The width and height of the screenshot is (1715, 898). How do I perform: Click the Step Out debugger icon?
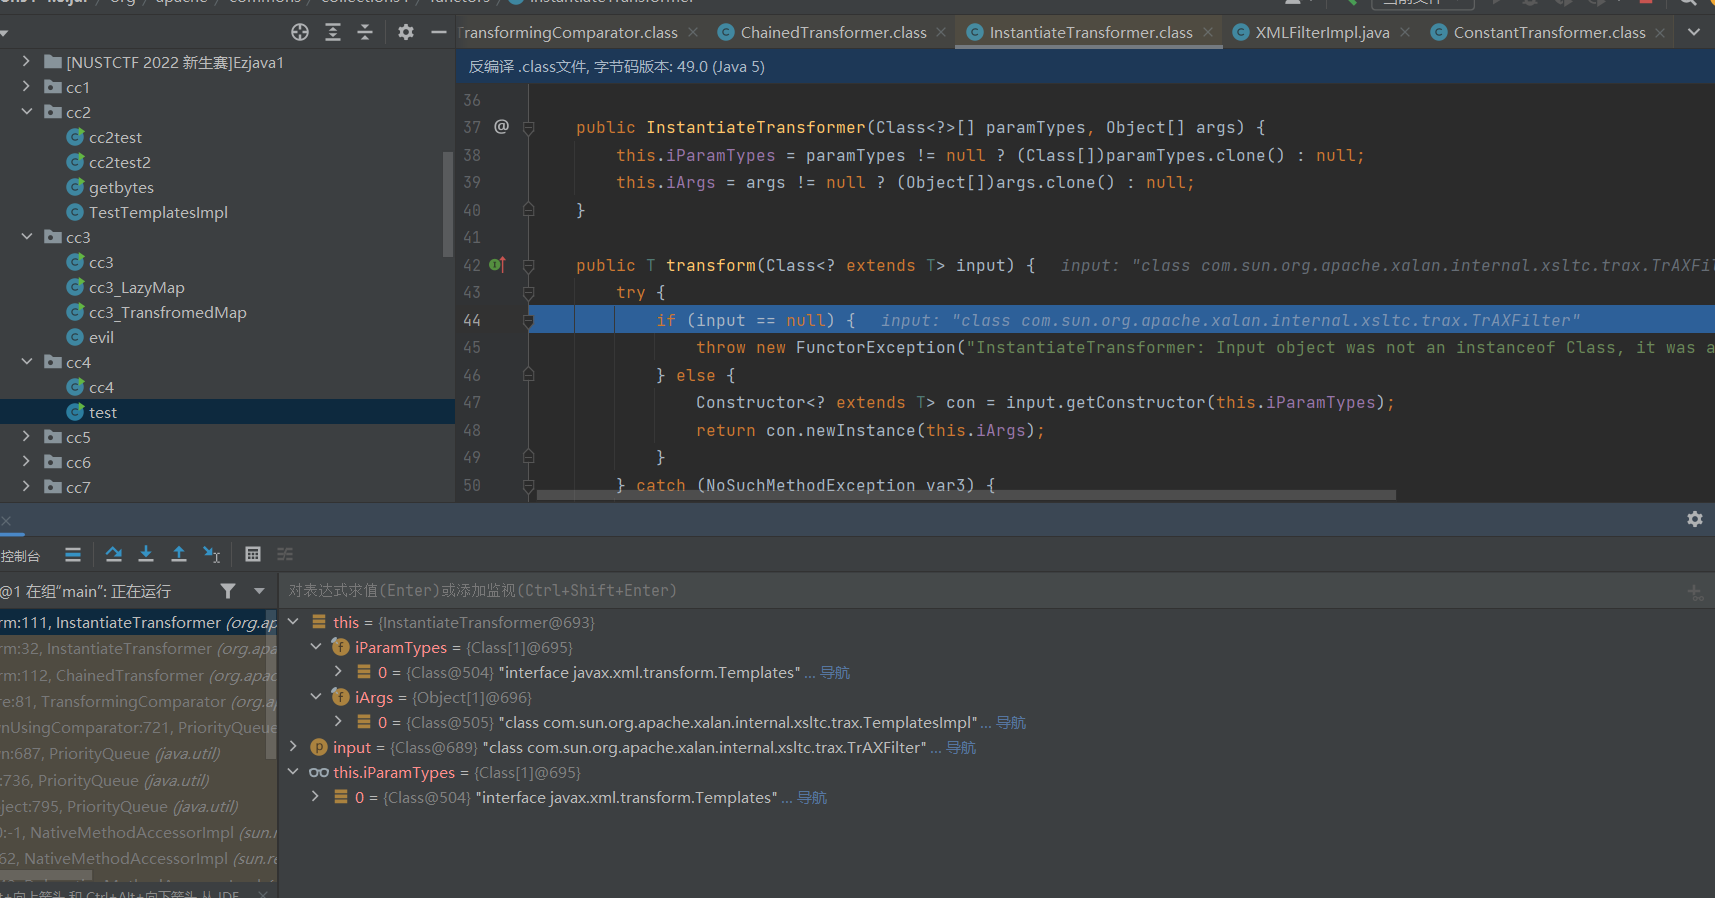click(179, 554)
